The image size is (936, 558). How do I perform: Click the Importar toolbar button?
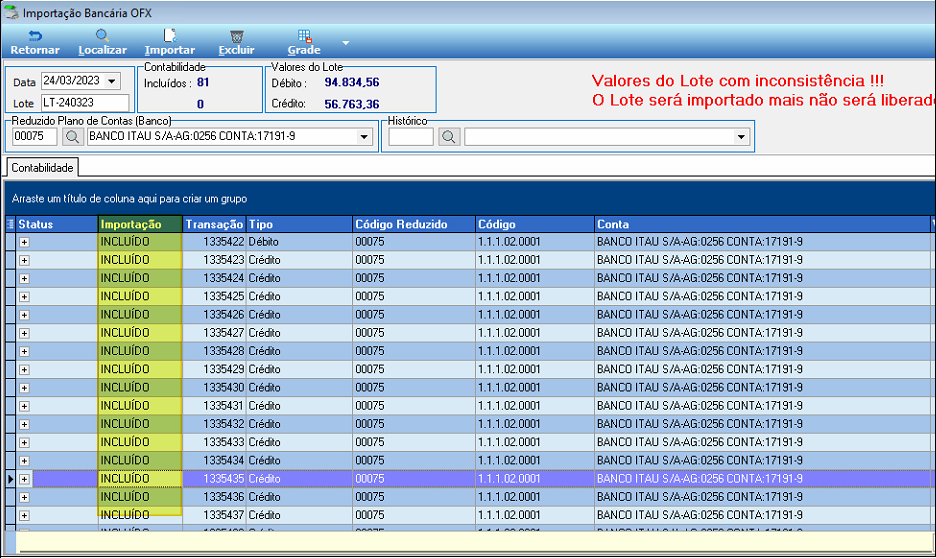tap(170, 43)
